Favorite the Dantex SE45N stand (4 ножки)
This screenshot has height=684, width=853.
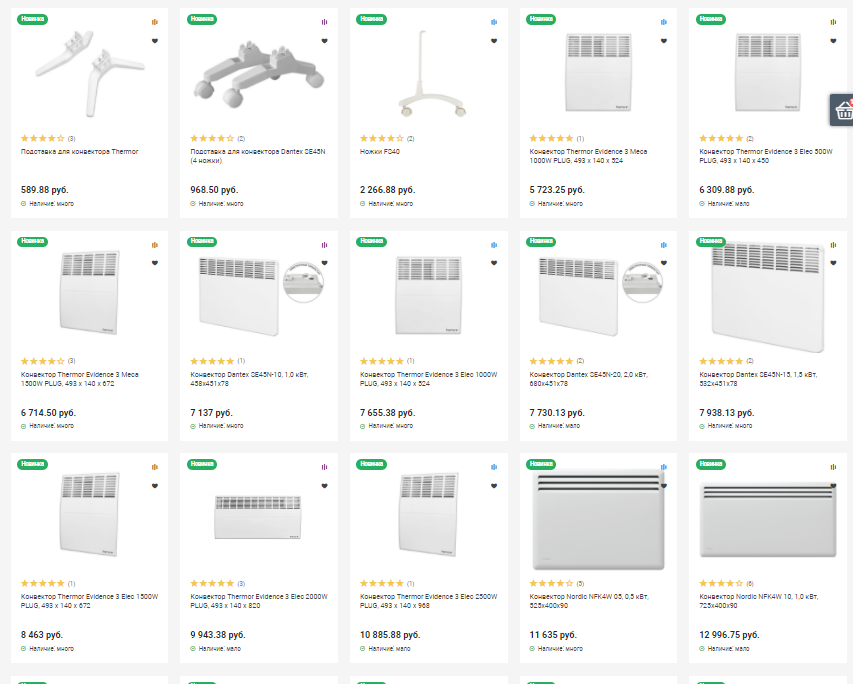pyautogui.click(x=324, y=41)
